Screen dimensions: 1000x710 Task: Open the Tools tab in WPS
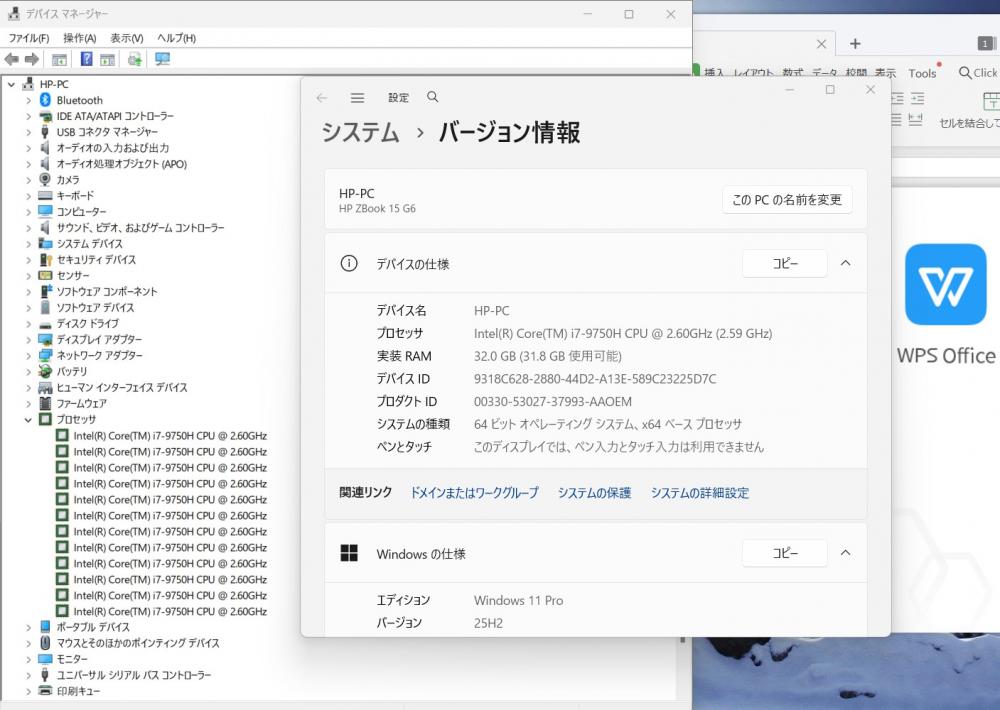point(922,73)
